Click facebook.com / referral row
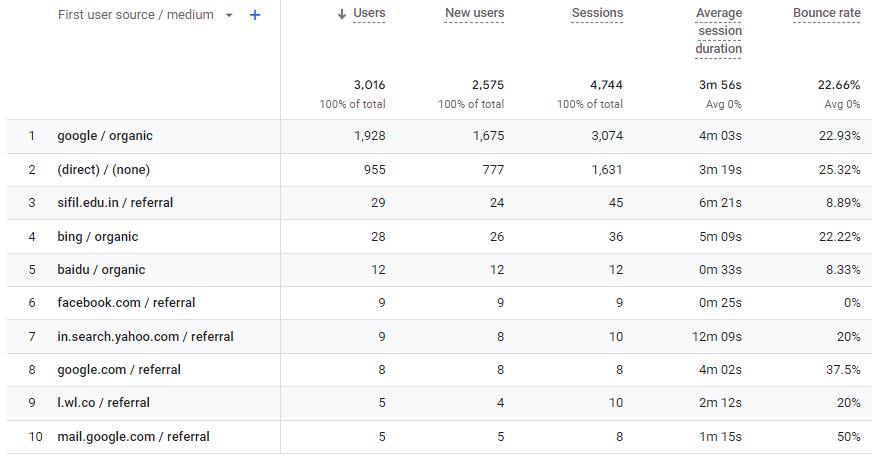This screenshot has width=872, height=456. coord(126,303)
